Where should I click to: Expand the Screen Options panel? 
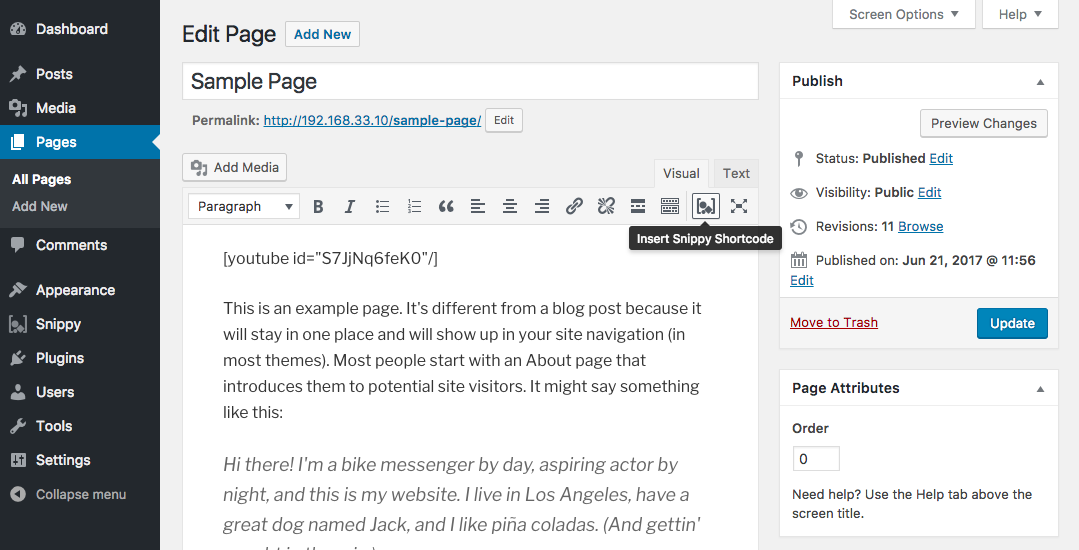point(904,14)
